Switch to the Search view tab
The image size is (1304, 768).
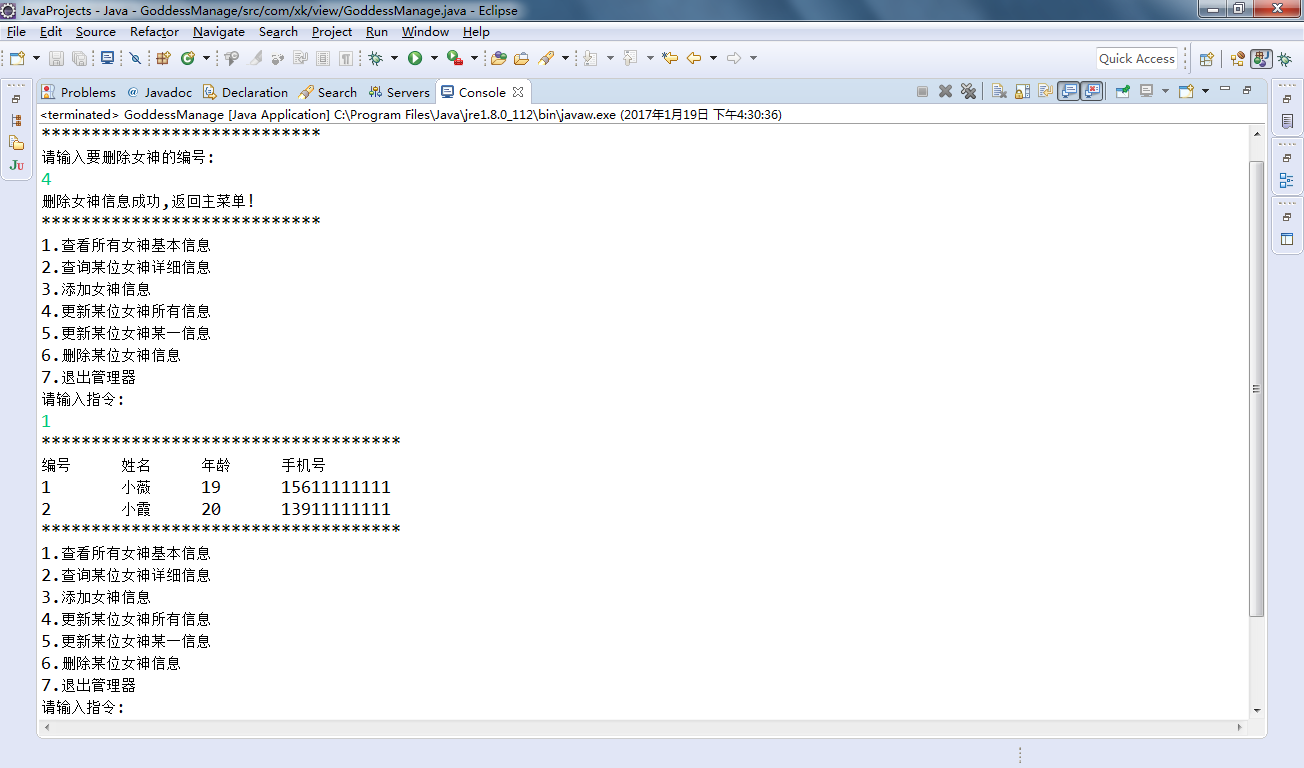[328, 92]
